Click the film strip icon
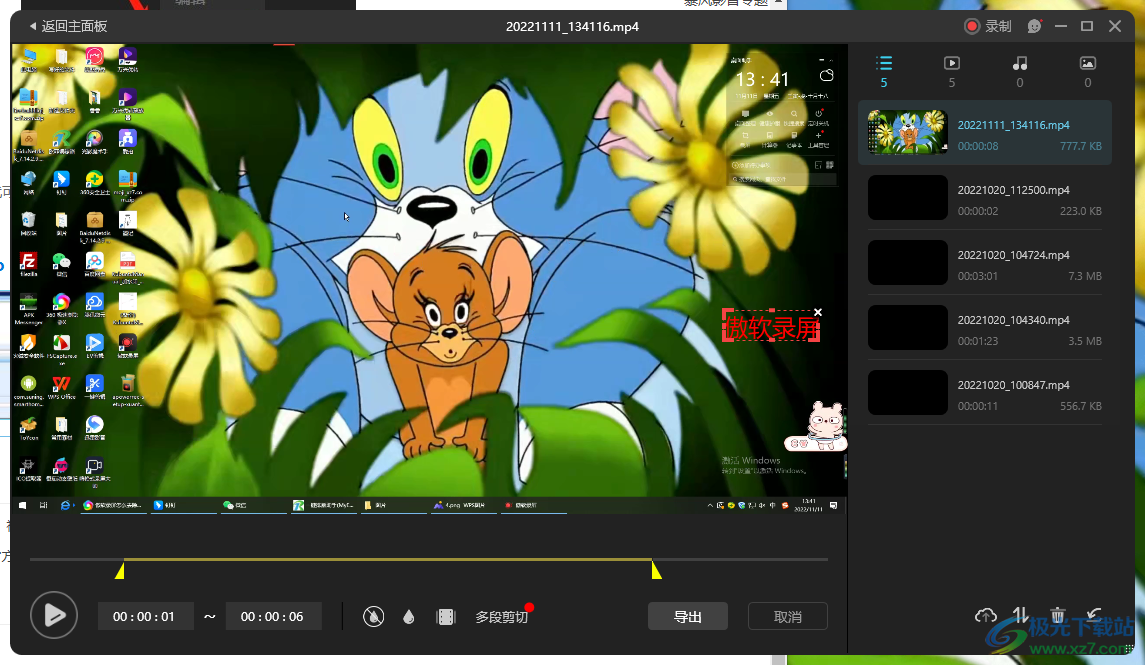 point(445,617)
